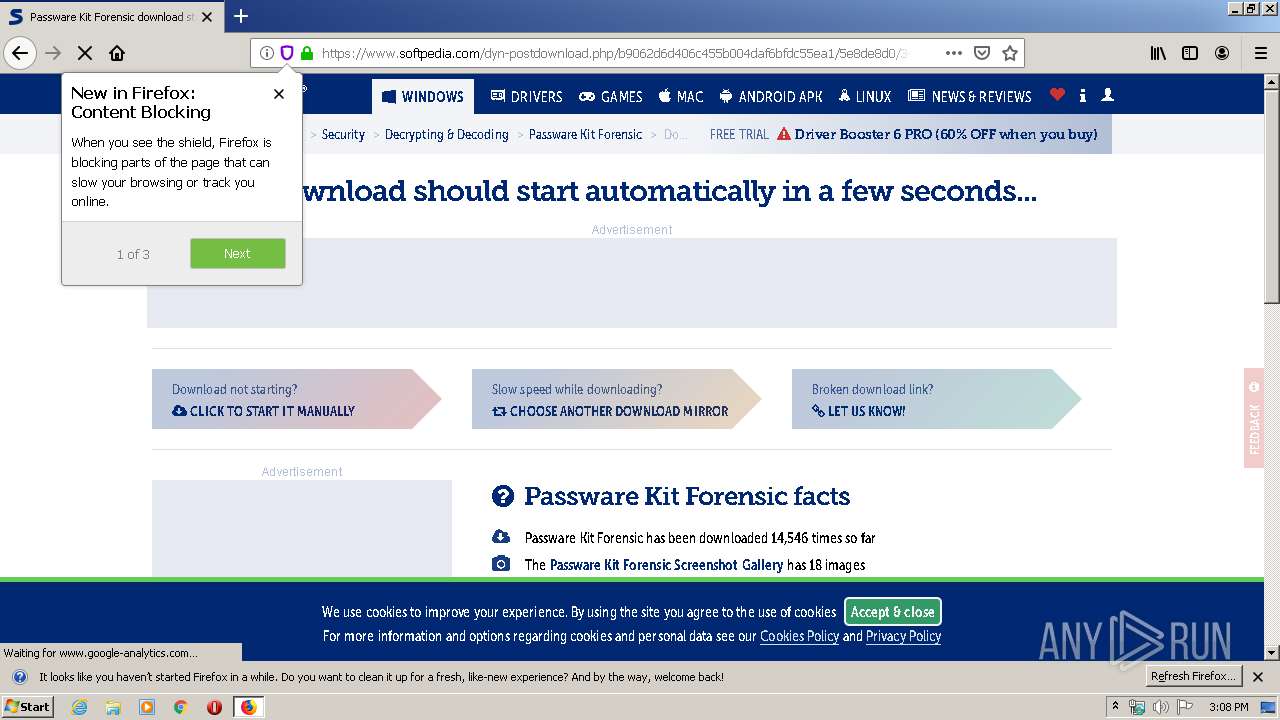Open the DRIVERS section
The image size is (1280, 720).
pos(527,96)
